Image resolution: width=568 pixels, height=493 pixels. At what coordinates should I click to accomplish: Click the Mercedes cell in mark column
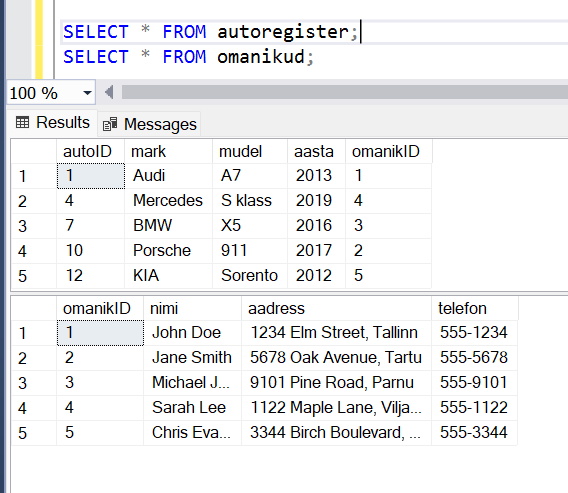[x=168, y=200]
